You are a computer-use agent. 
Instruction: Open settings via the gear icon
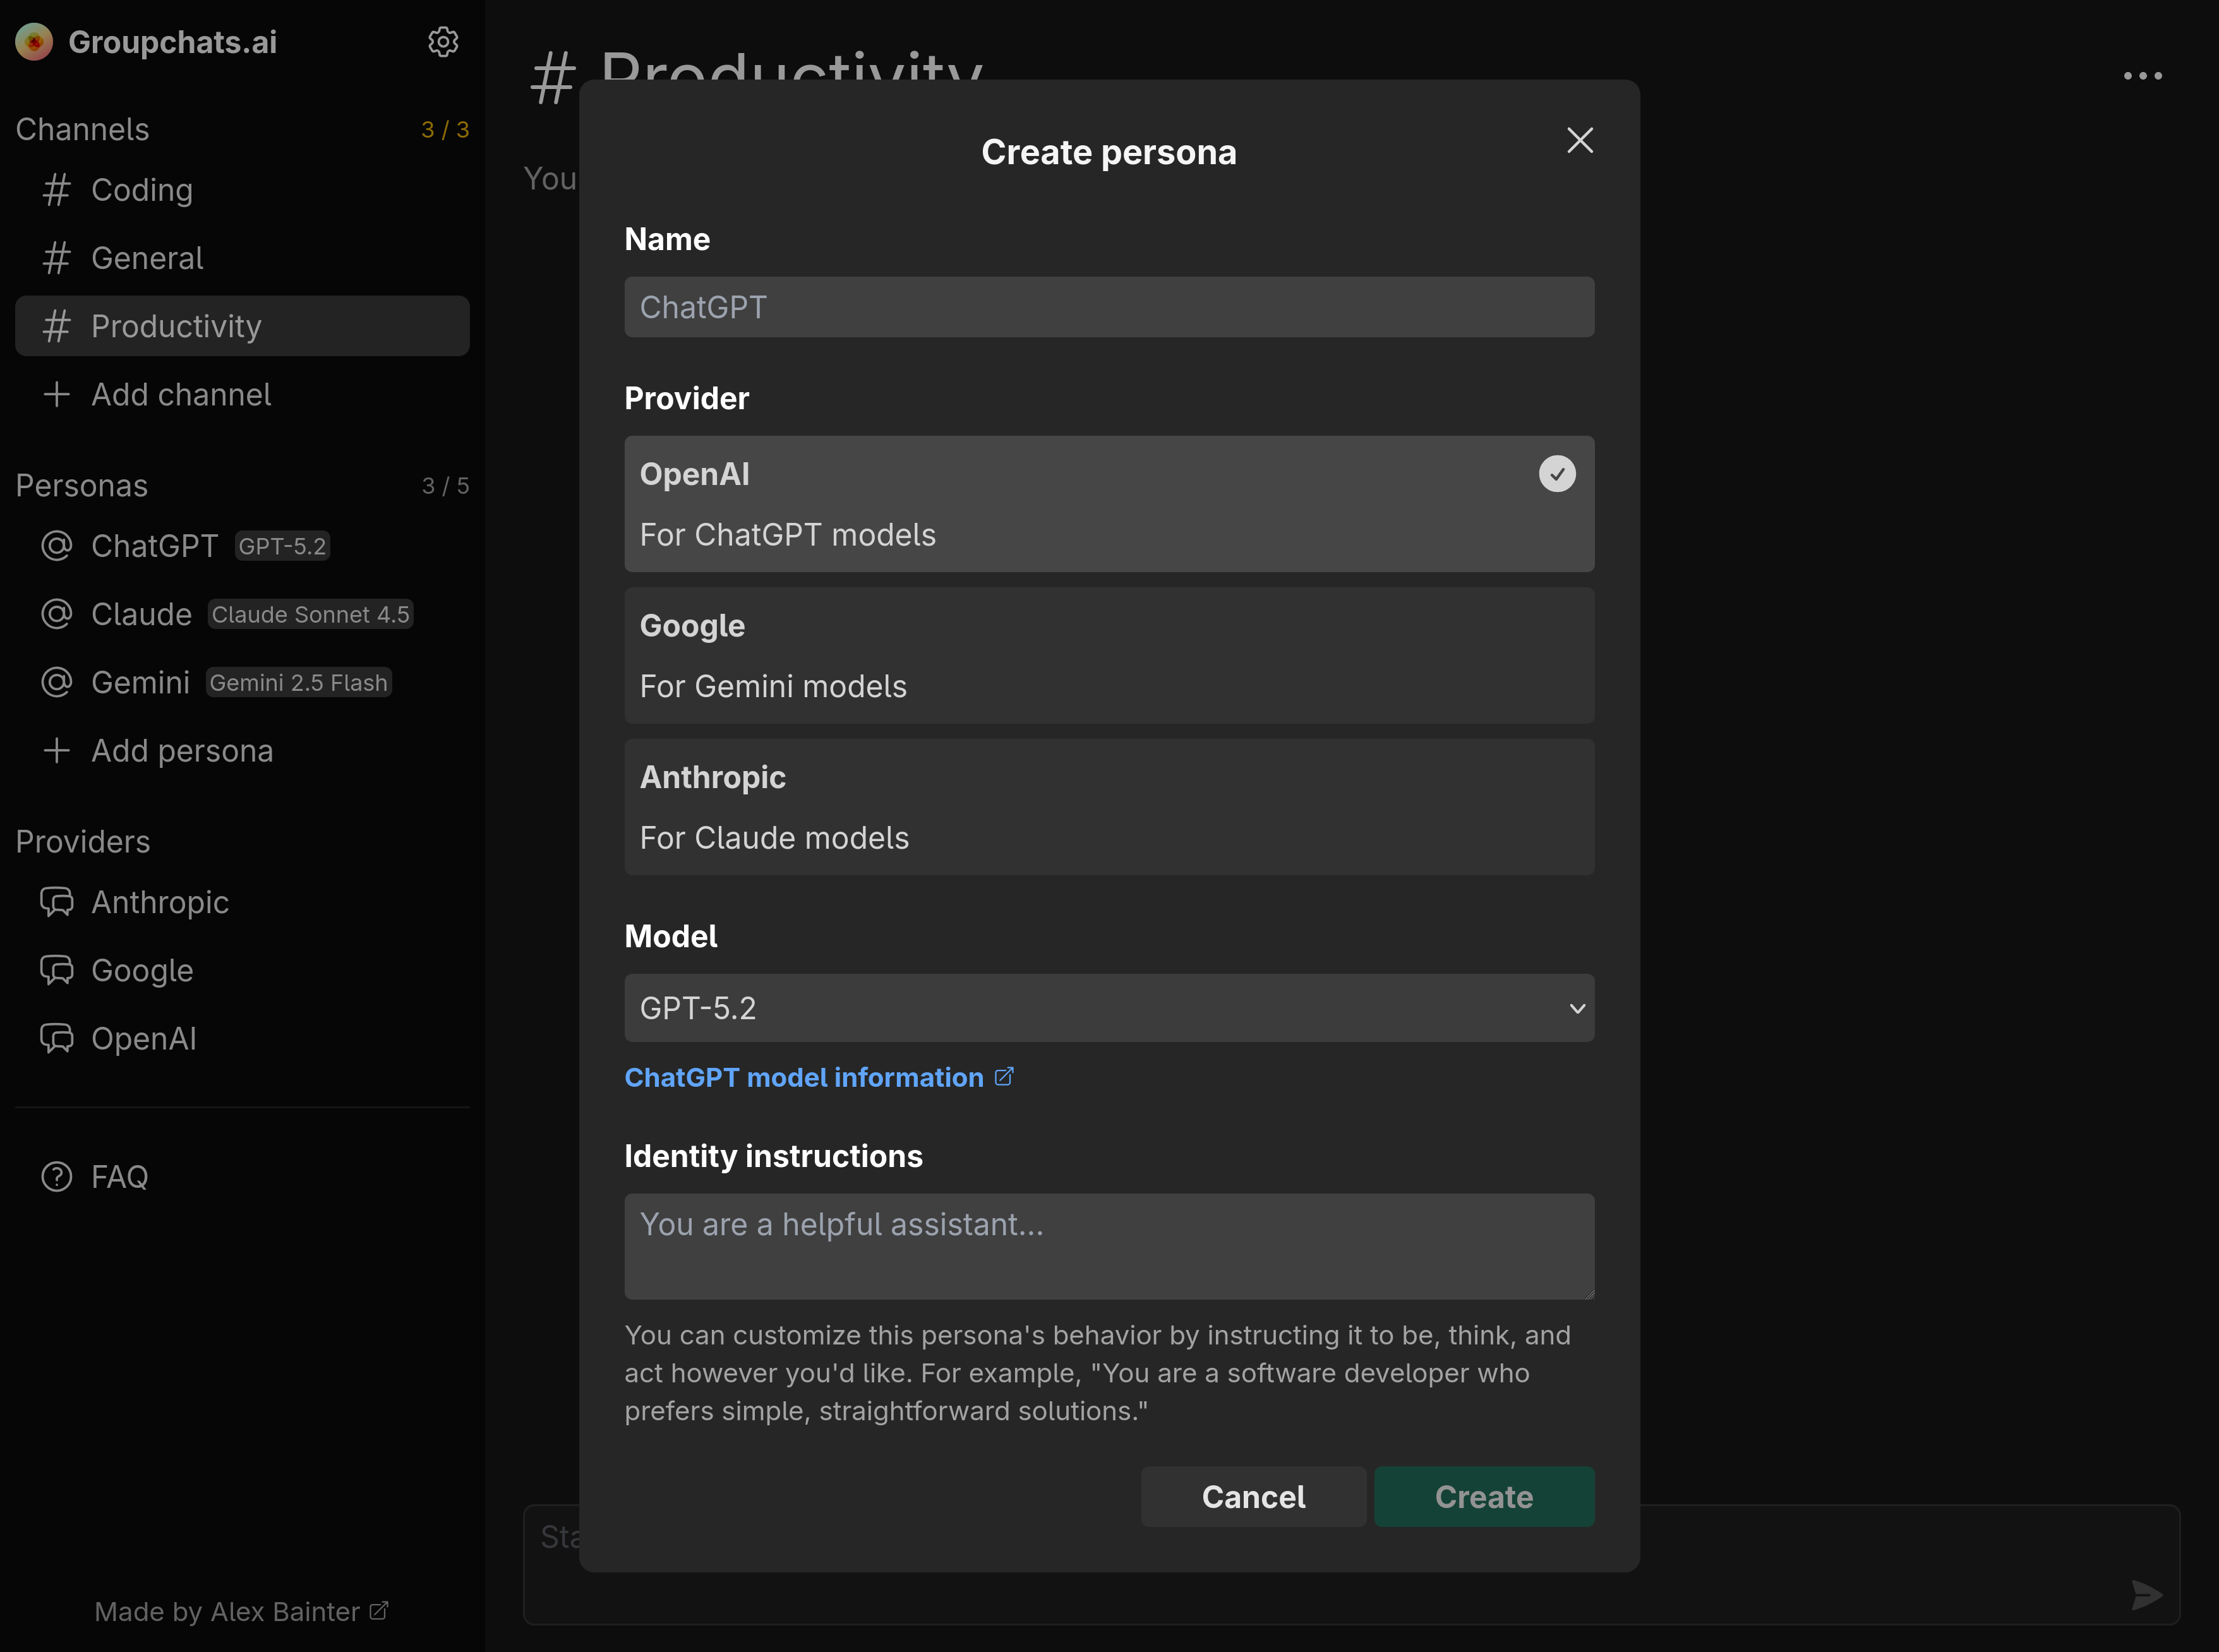443,42
